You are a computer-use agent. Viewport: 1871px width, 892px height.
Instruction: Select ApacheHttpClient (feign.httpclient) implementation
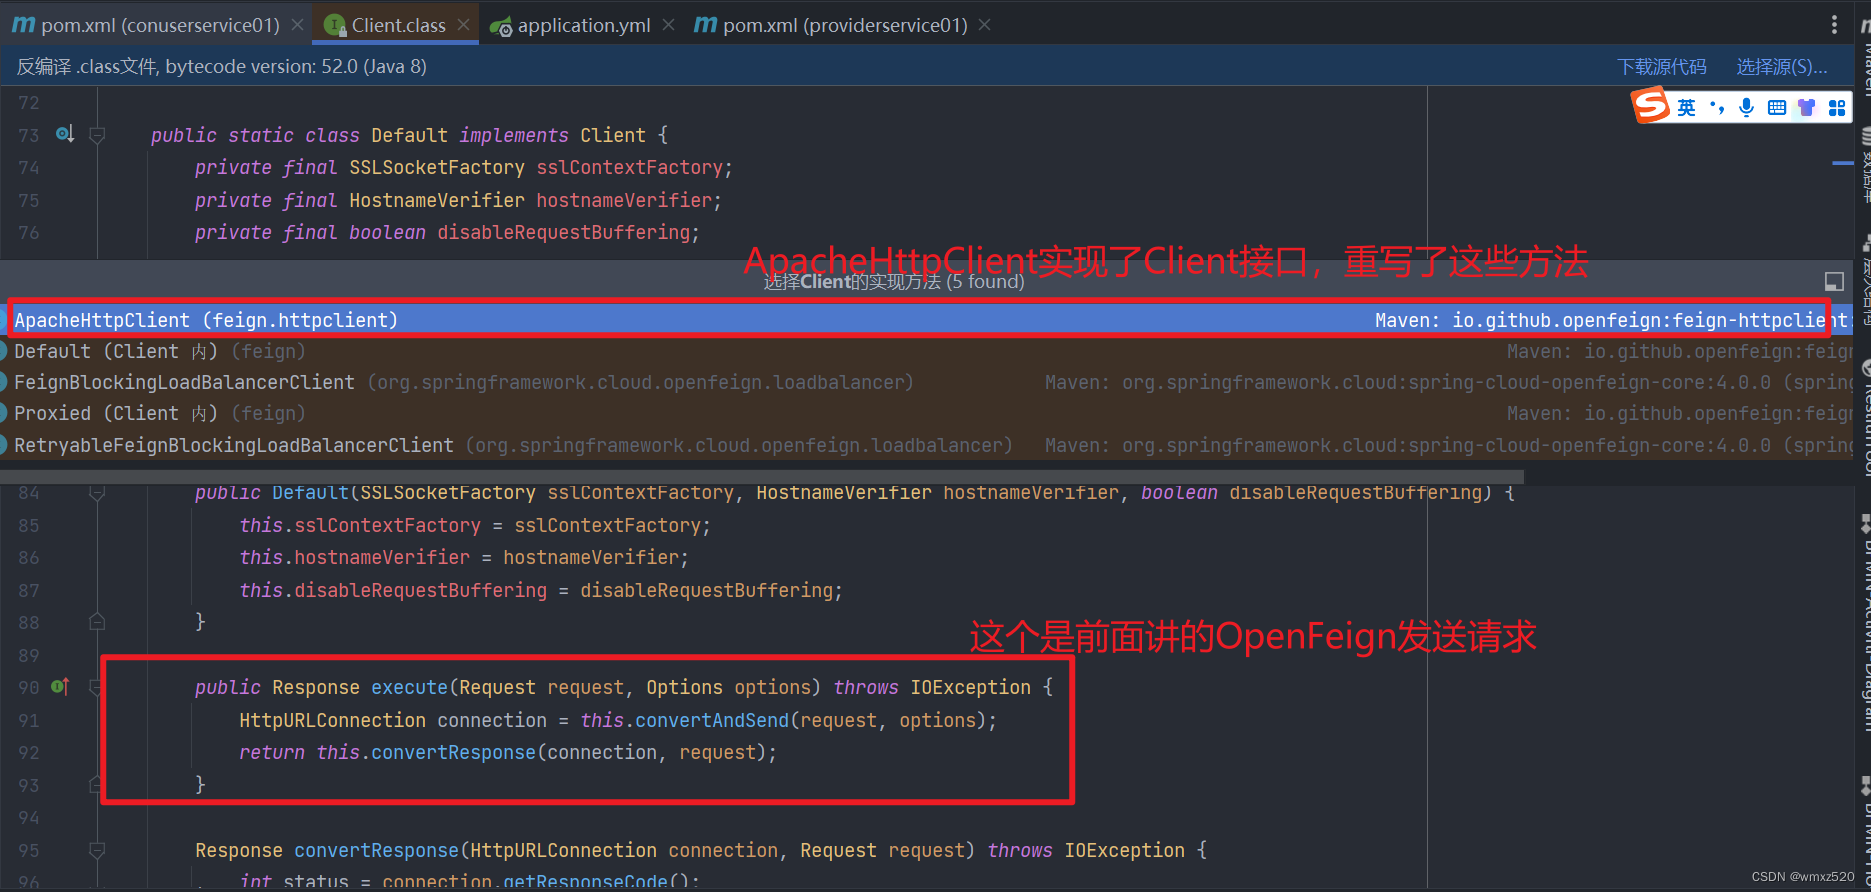(925, 320)
